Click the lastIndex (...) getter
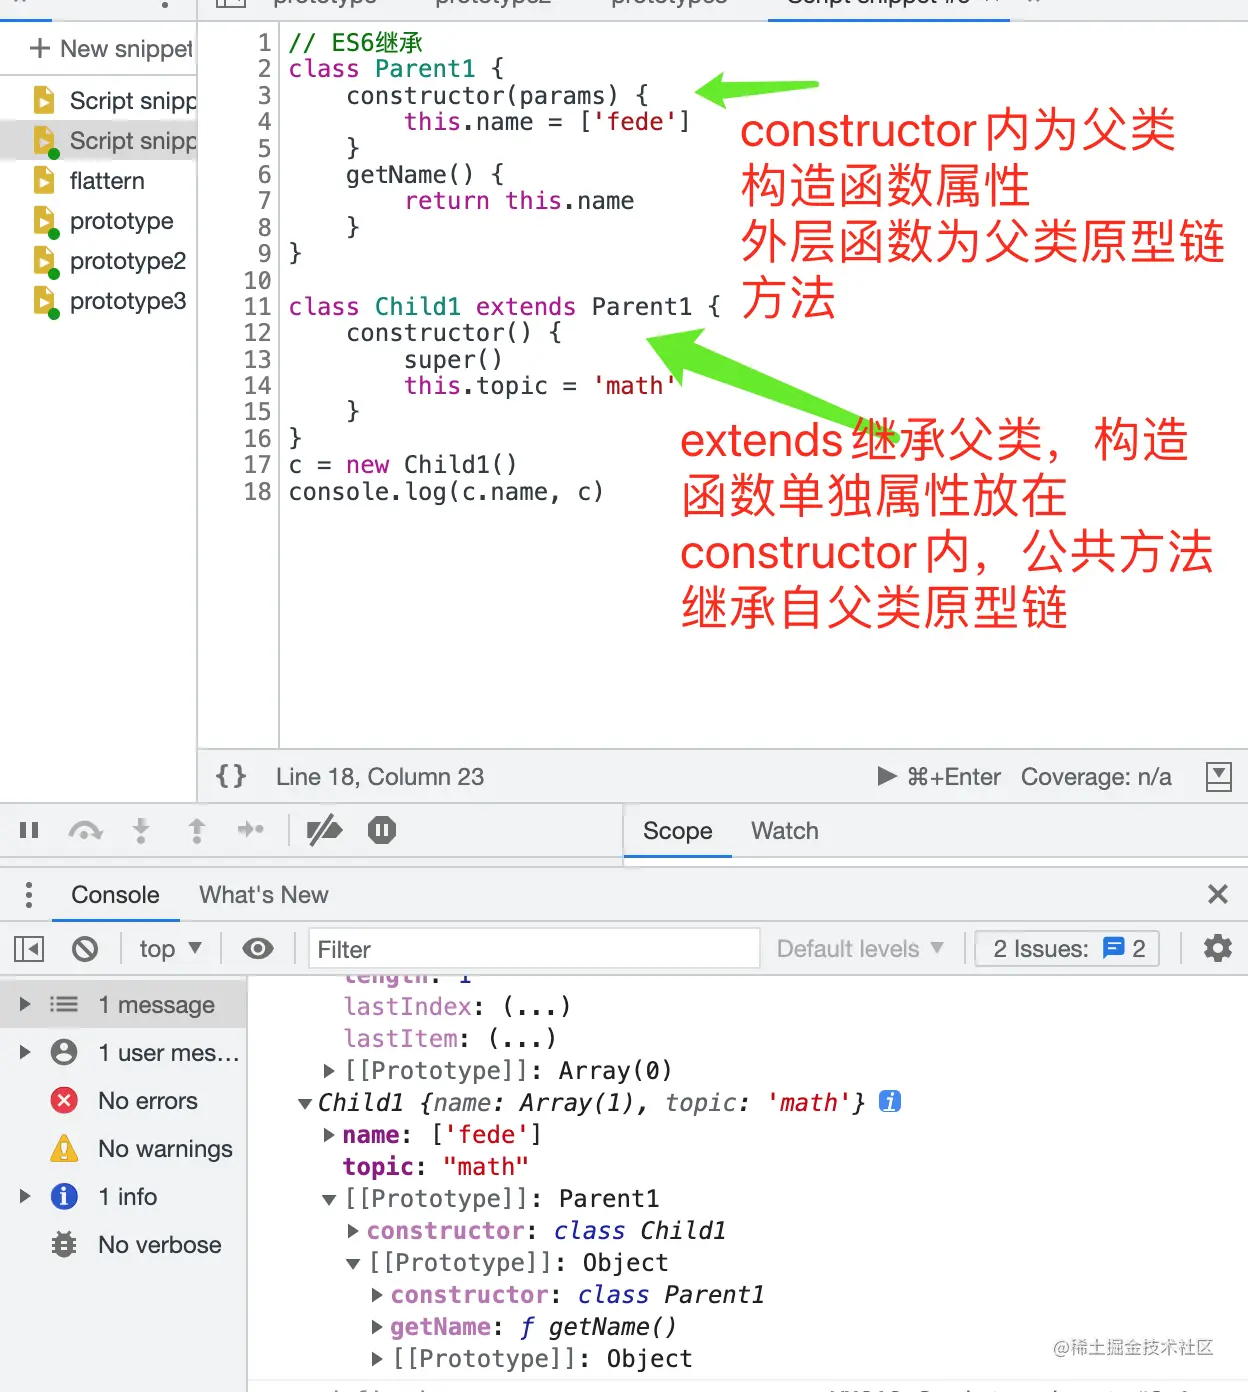The image size is (1248, 1392). point(536,1006)
